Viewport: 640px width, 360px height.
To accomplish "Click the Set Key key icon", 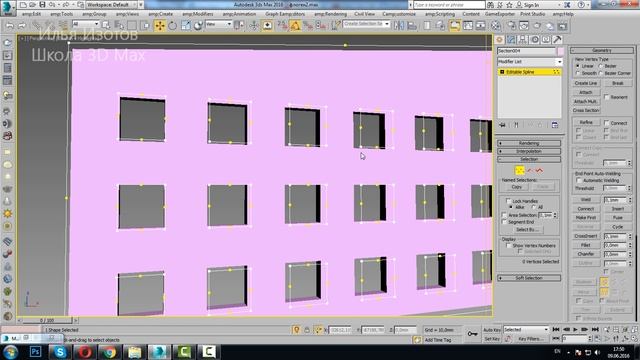I will tap(473, 334).
